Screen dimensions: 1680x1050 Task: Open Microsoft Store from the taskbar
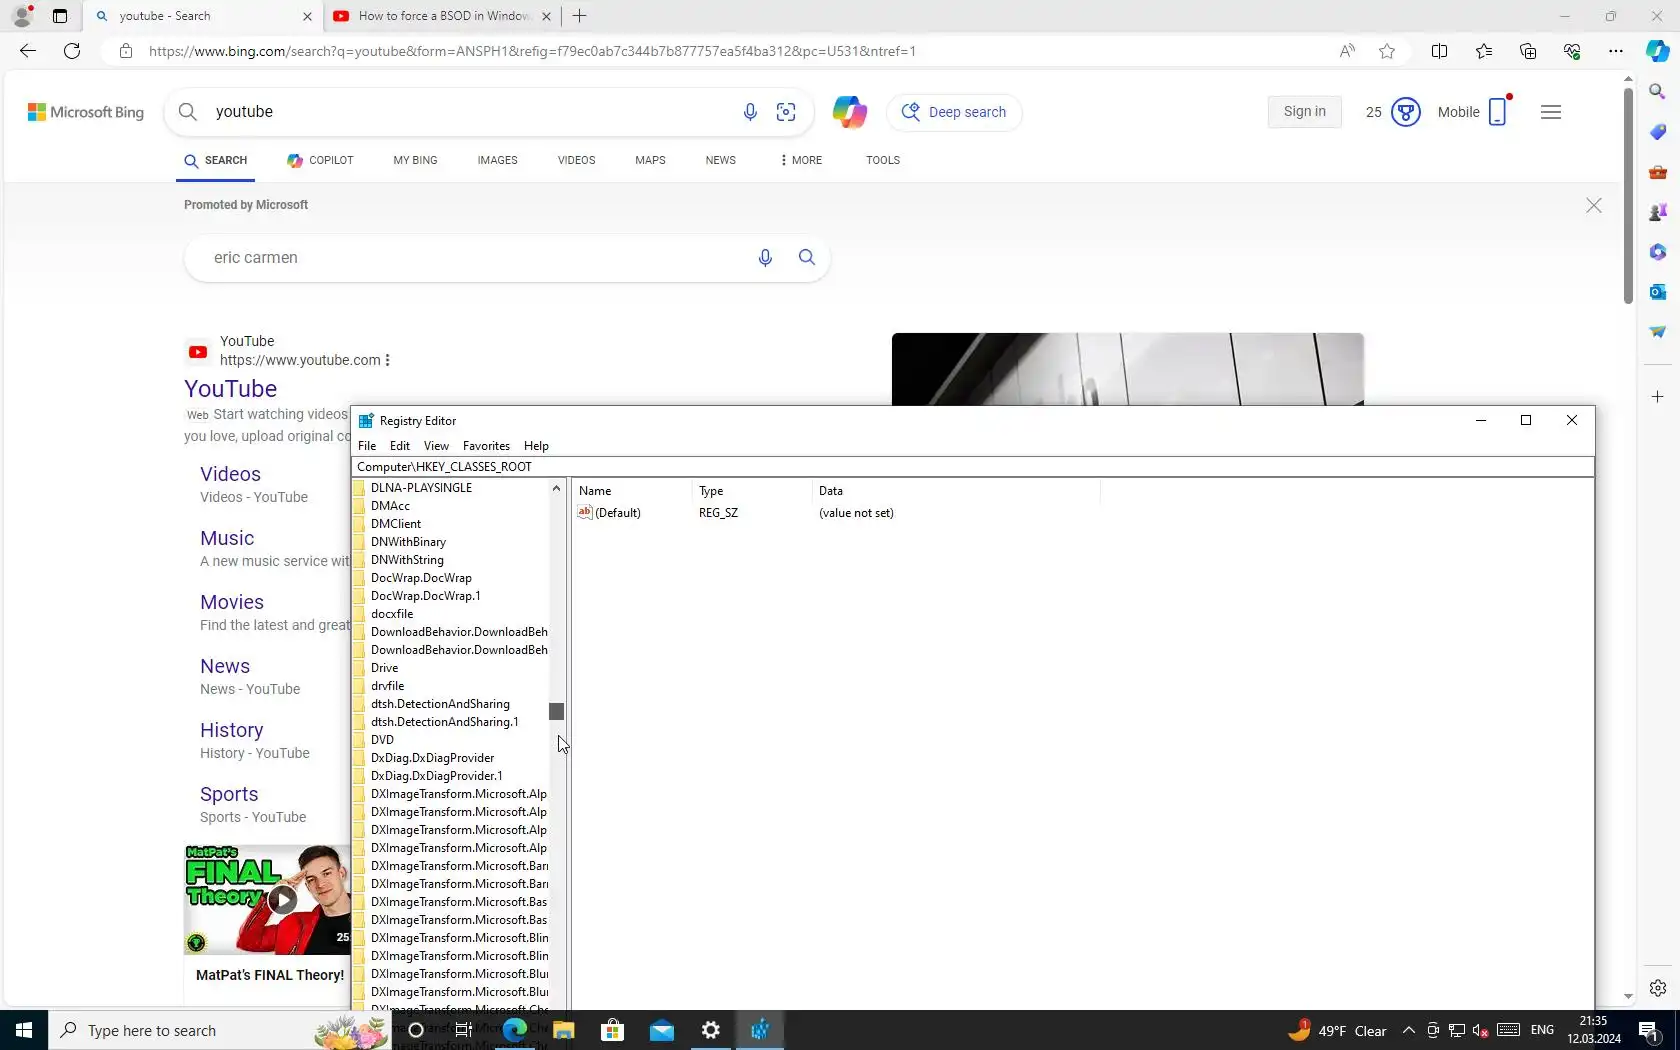(x=612, y=1030)
